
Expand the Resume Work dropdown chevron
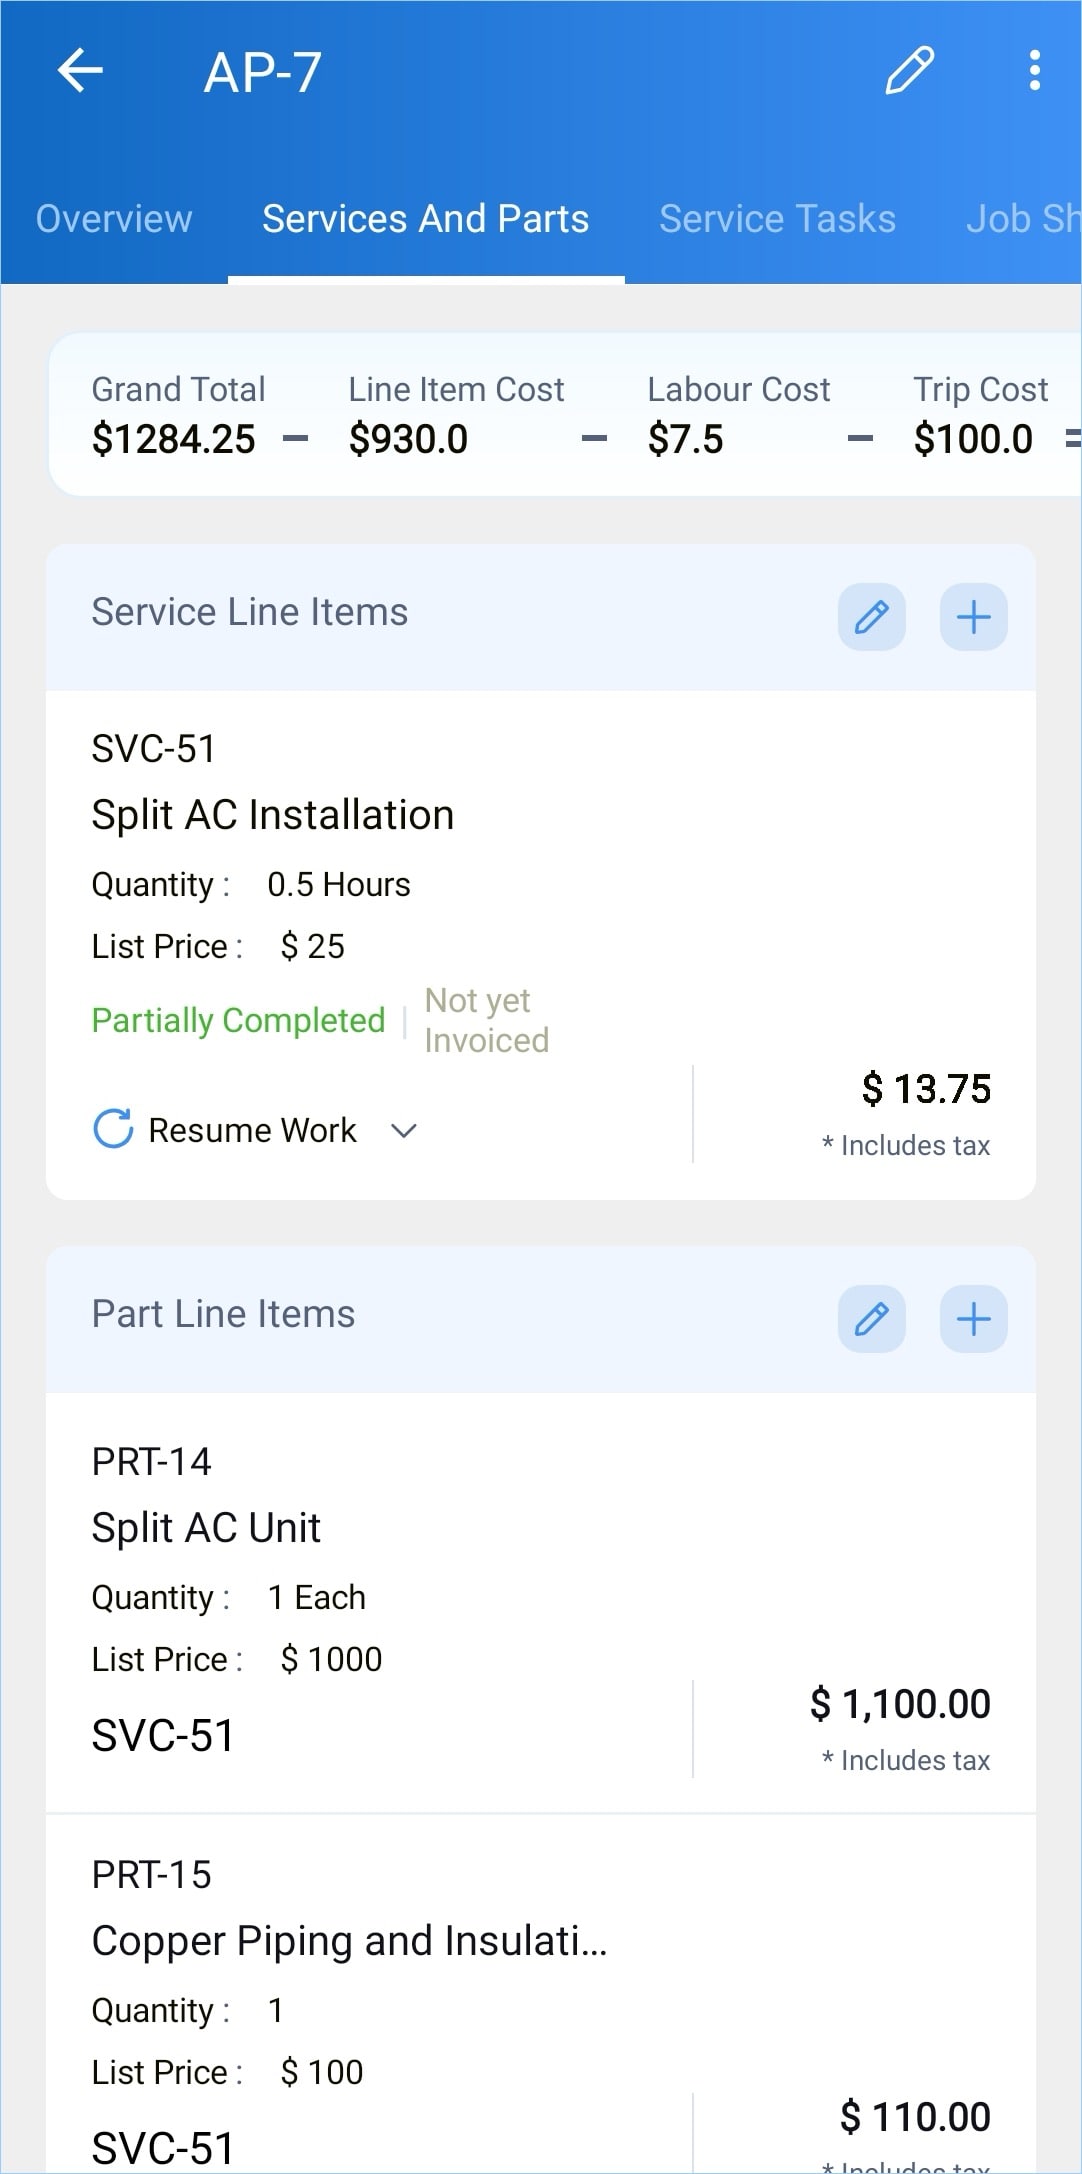(x=404, y=1131)
